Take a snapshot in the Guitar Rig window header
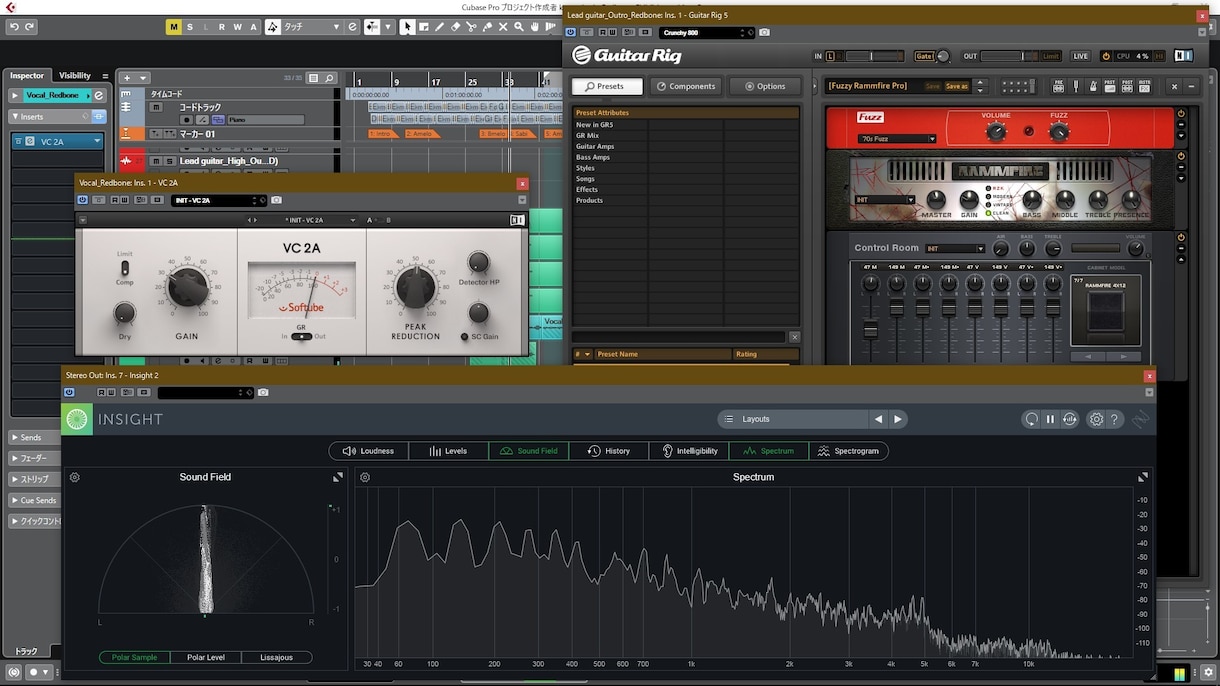The height and width of the screenshot is (686, 1220). click(764, 33)
